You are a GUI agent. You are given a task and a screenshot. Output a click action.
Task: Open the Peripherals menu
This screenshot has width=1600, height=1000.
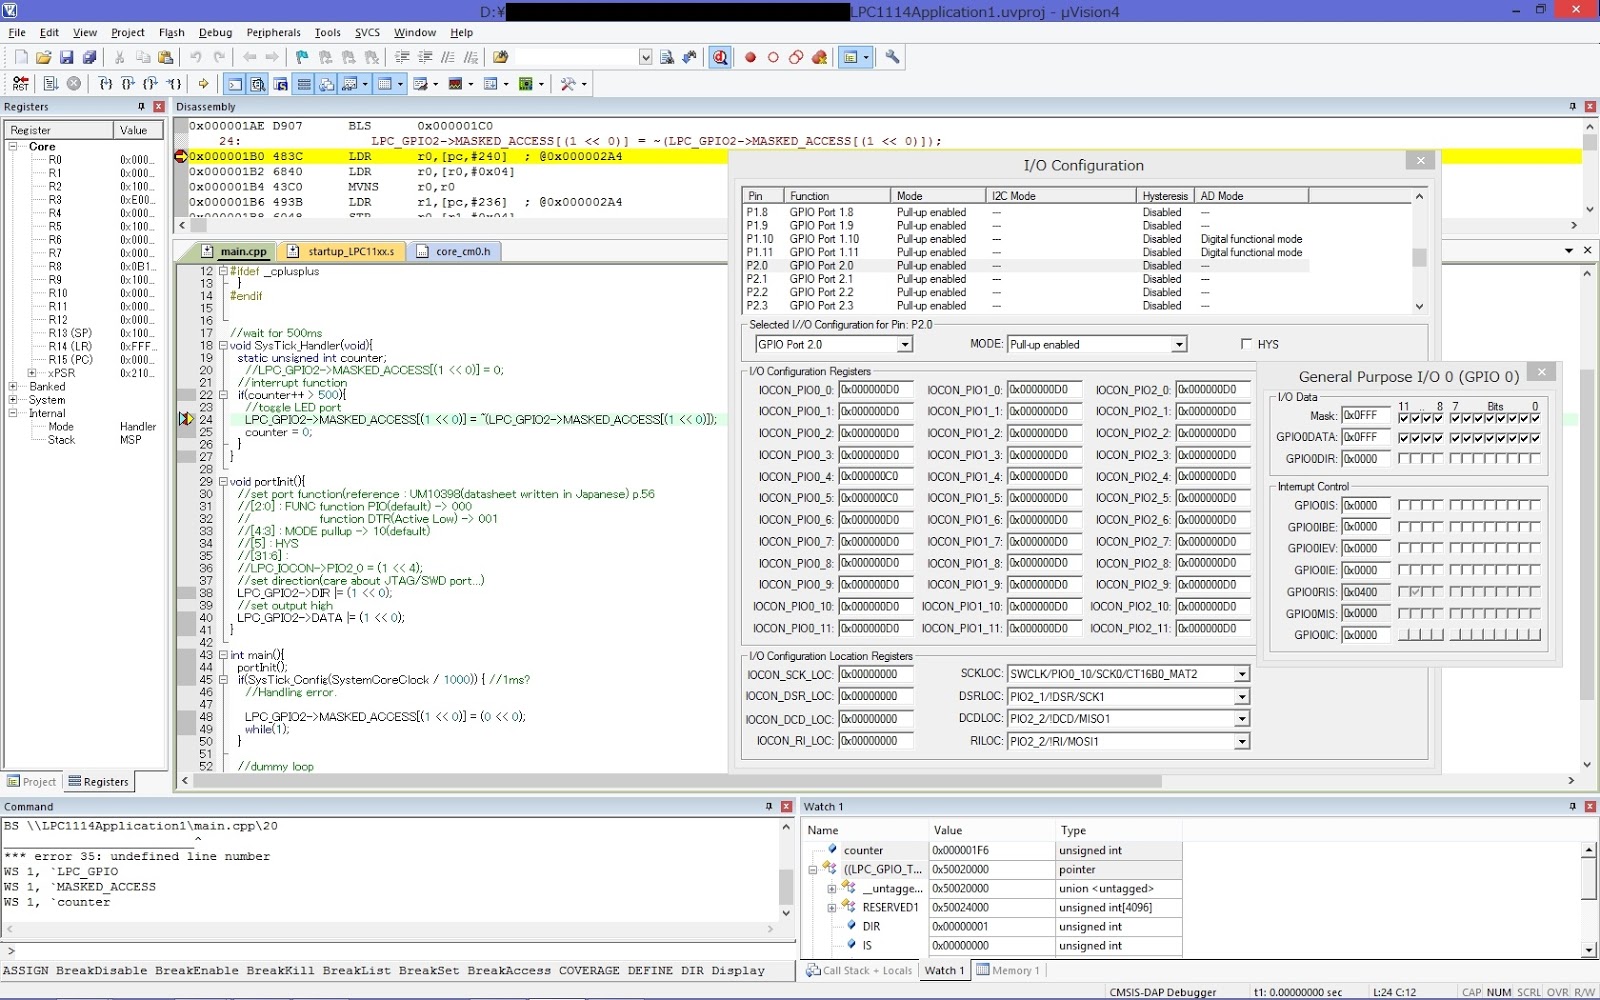coord(273,33)
